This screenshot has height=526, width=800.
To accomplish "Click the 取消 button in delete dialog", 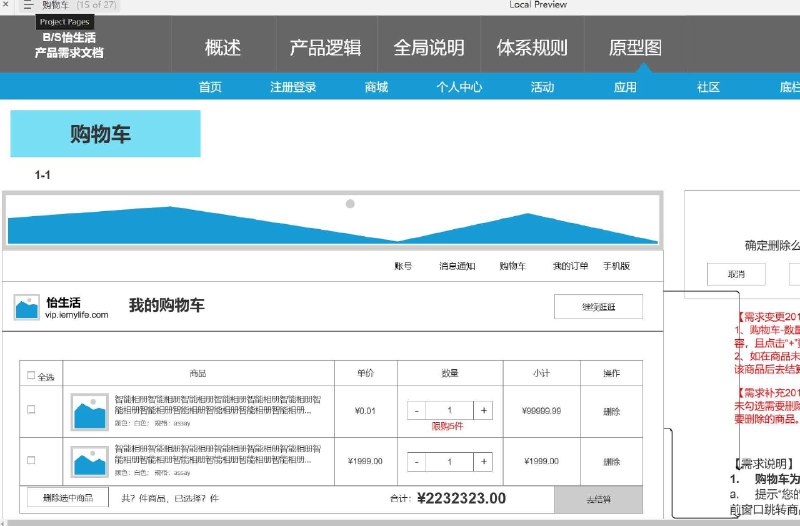I will tap(736, 274).
